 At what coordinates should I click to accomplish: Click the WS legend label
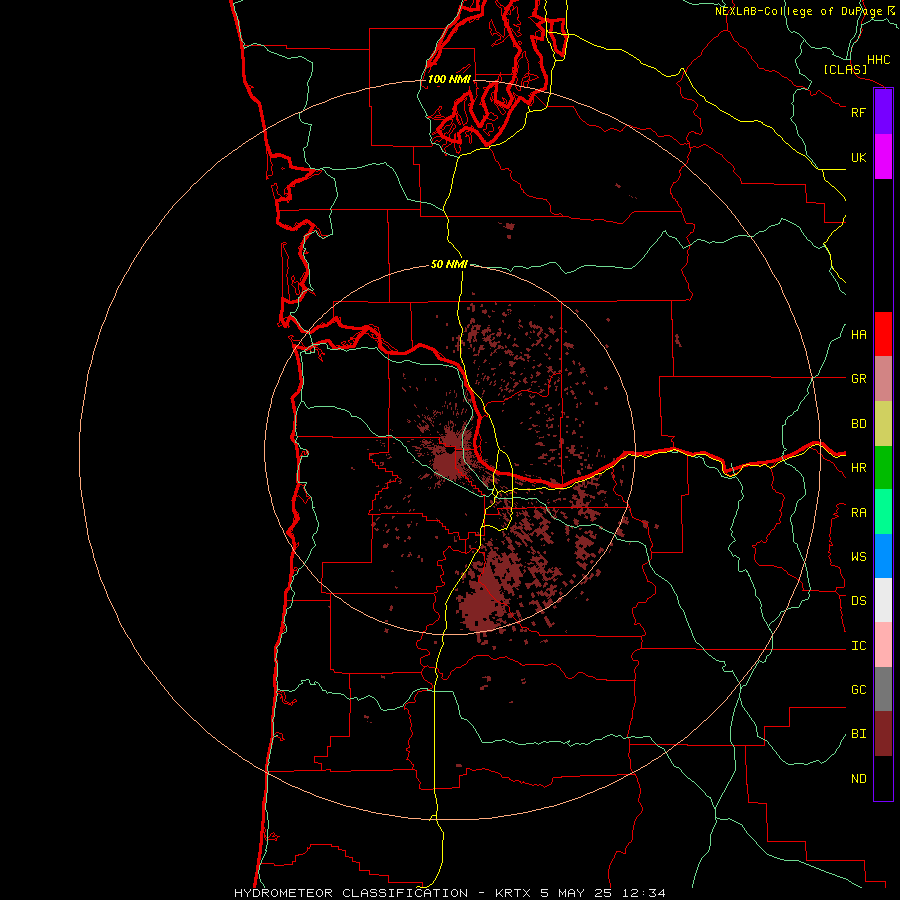click(x=858, y=557)
